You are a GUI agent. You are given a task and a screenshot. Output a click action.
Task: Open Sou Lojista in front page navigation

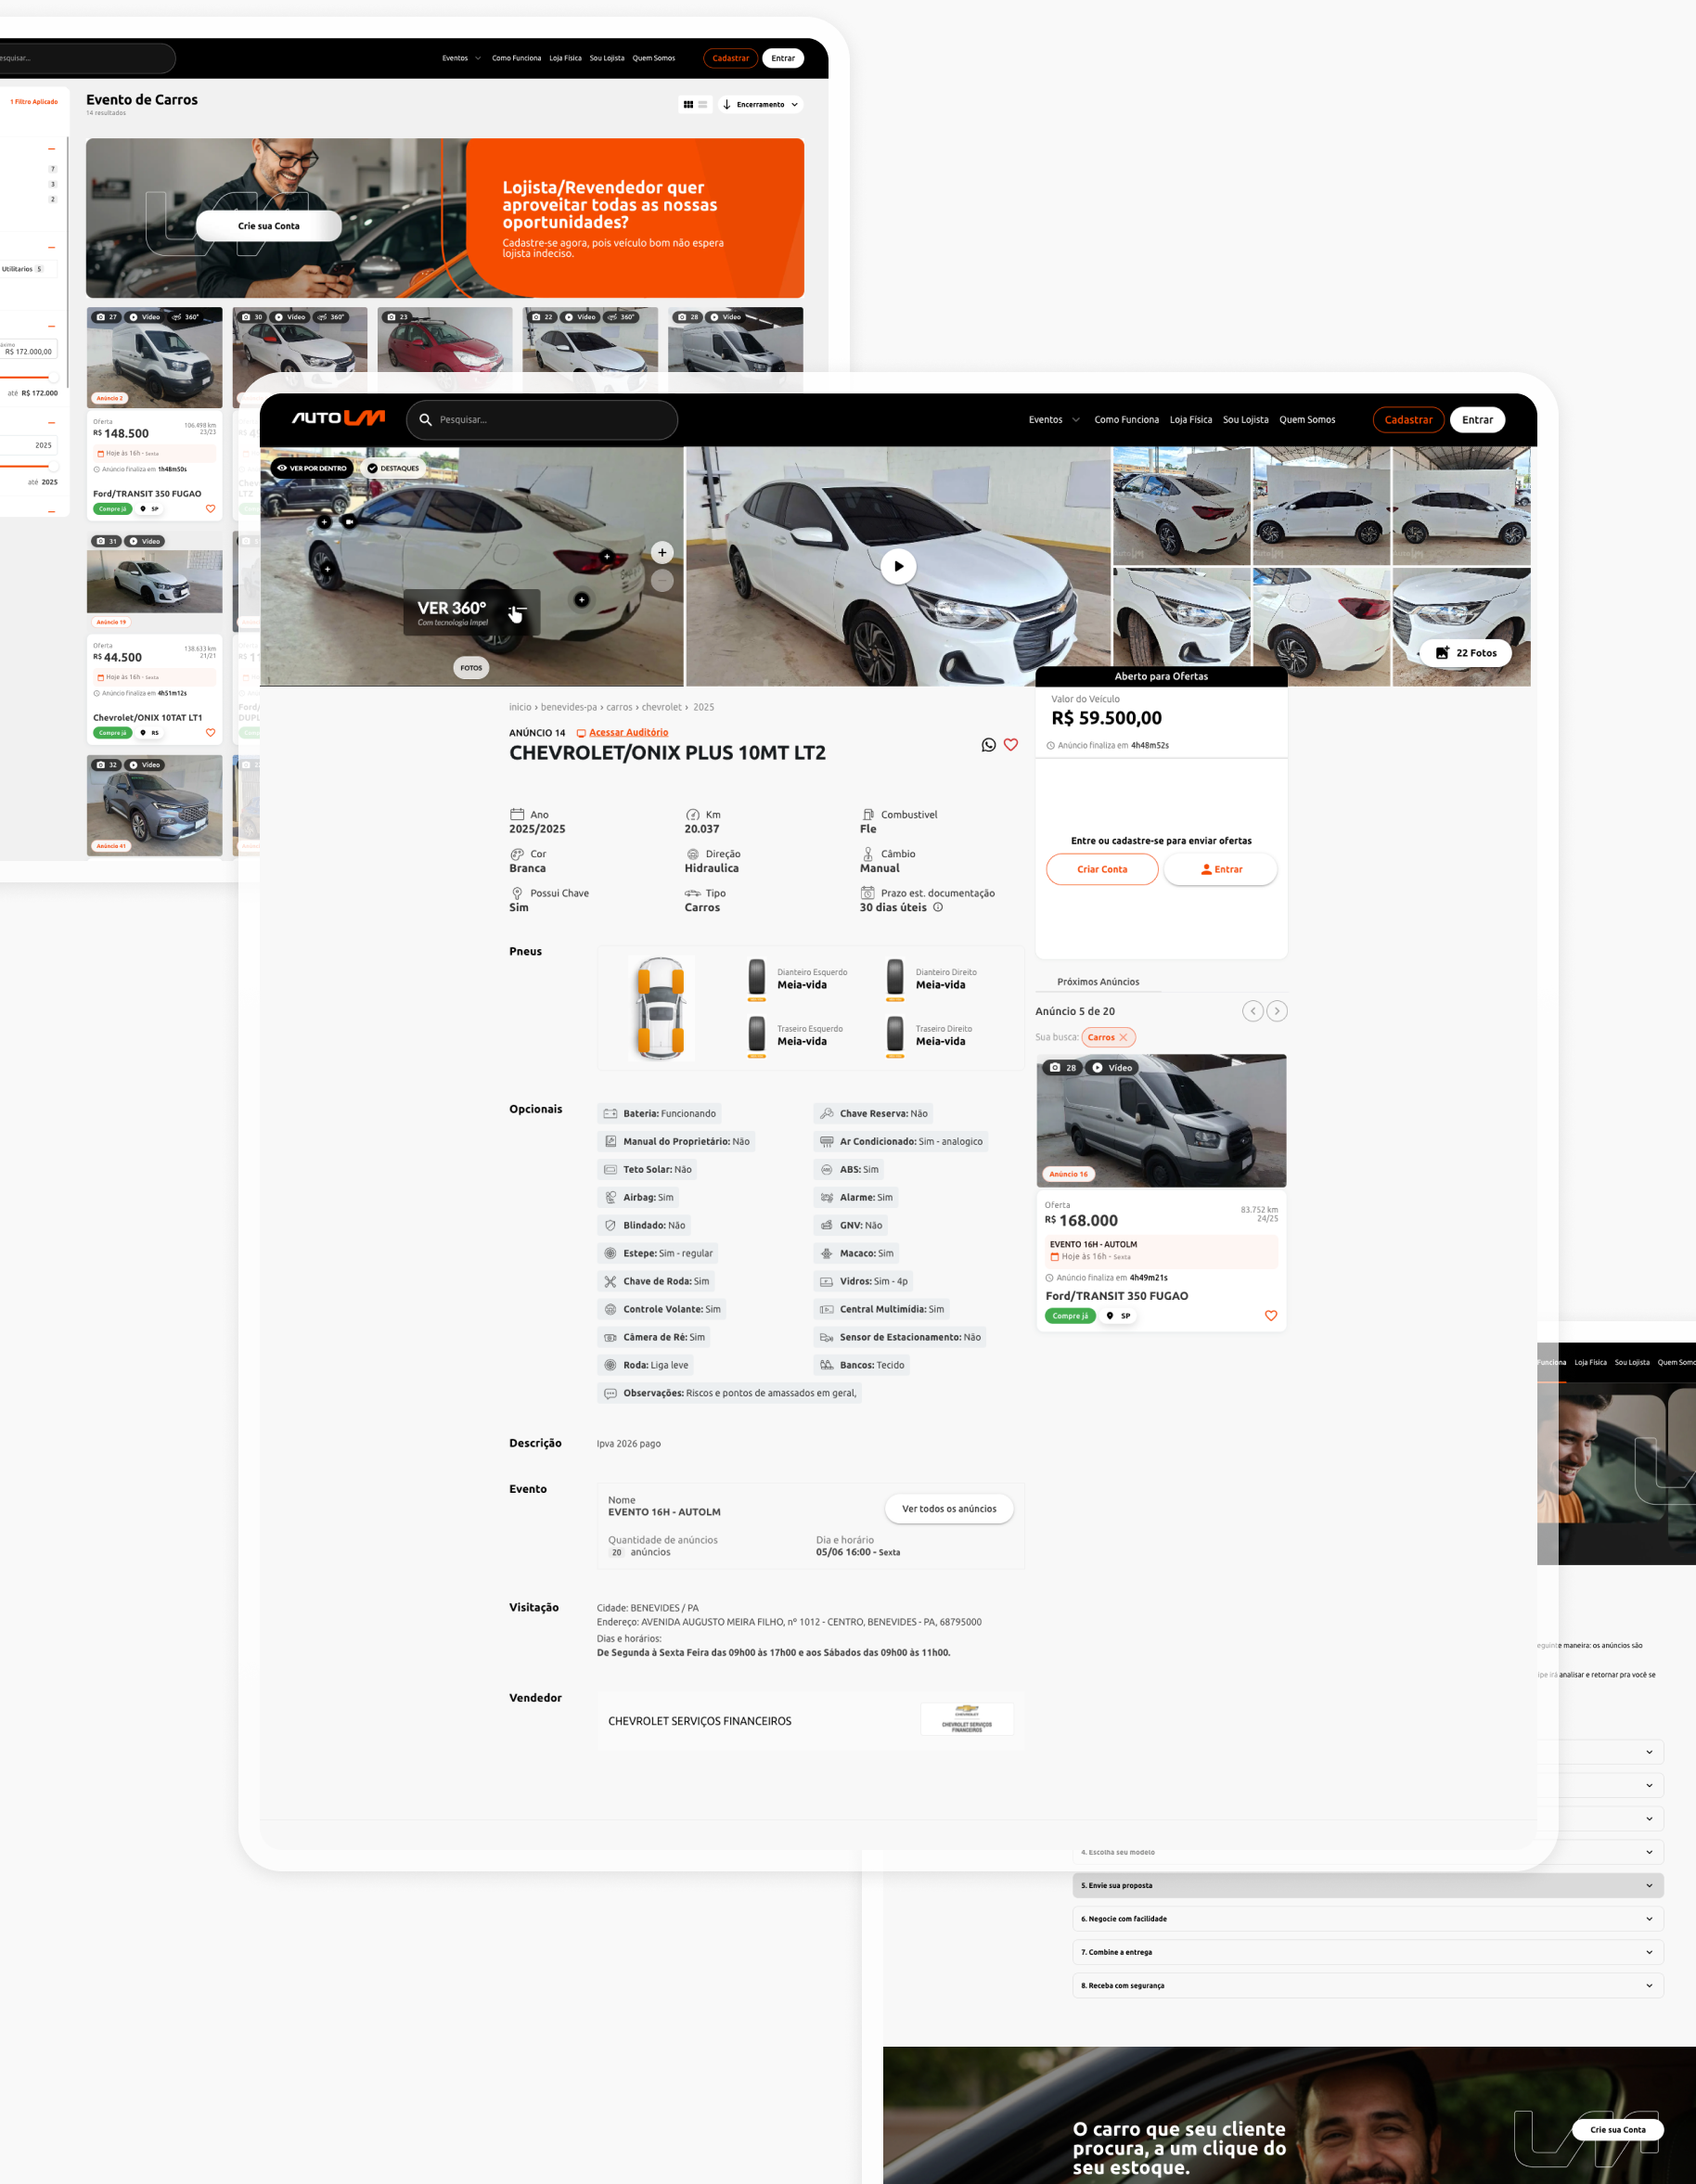pyautogui.click(x=1245, y=420)
